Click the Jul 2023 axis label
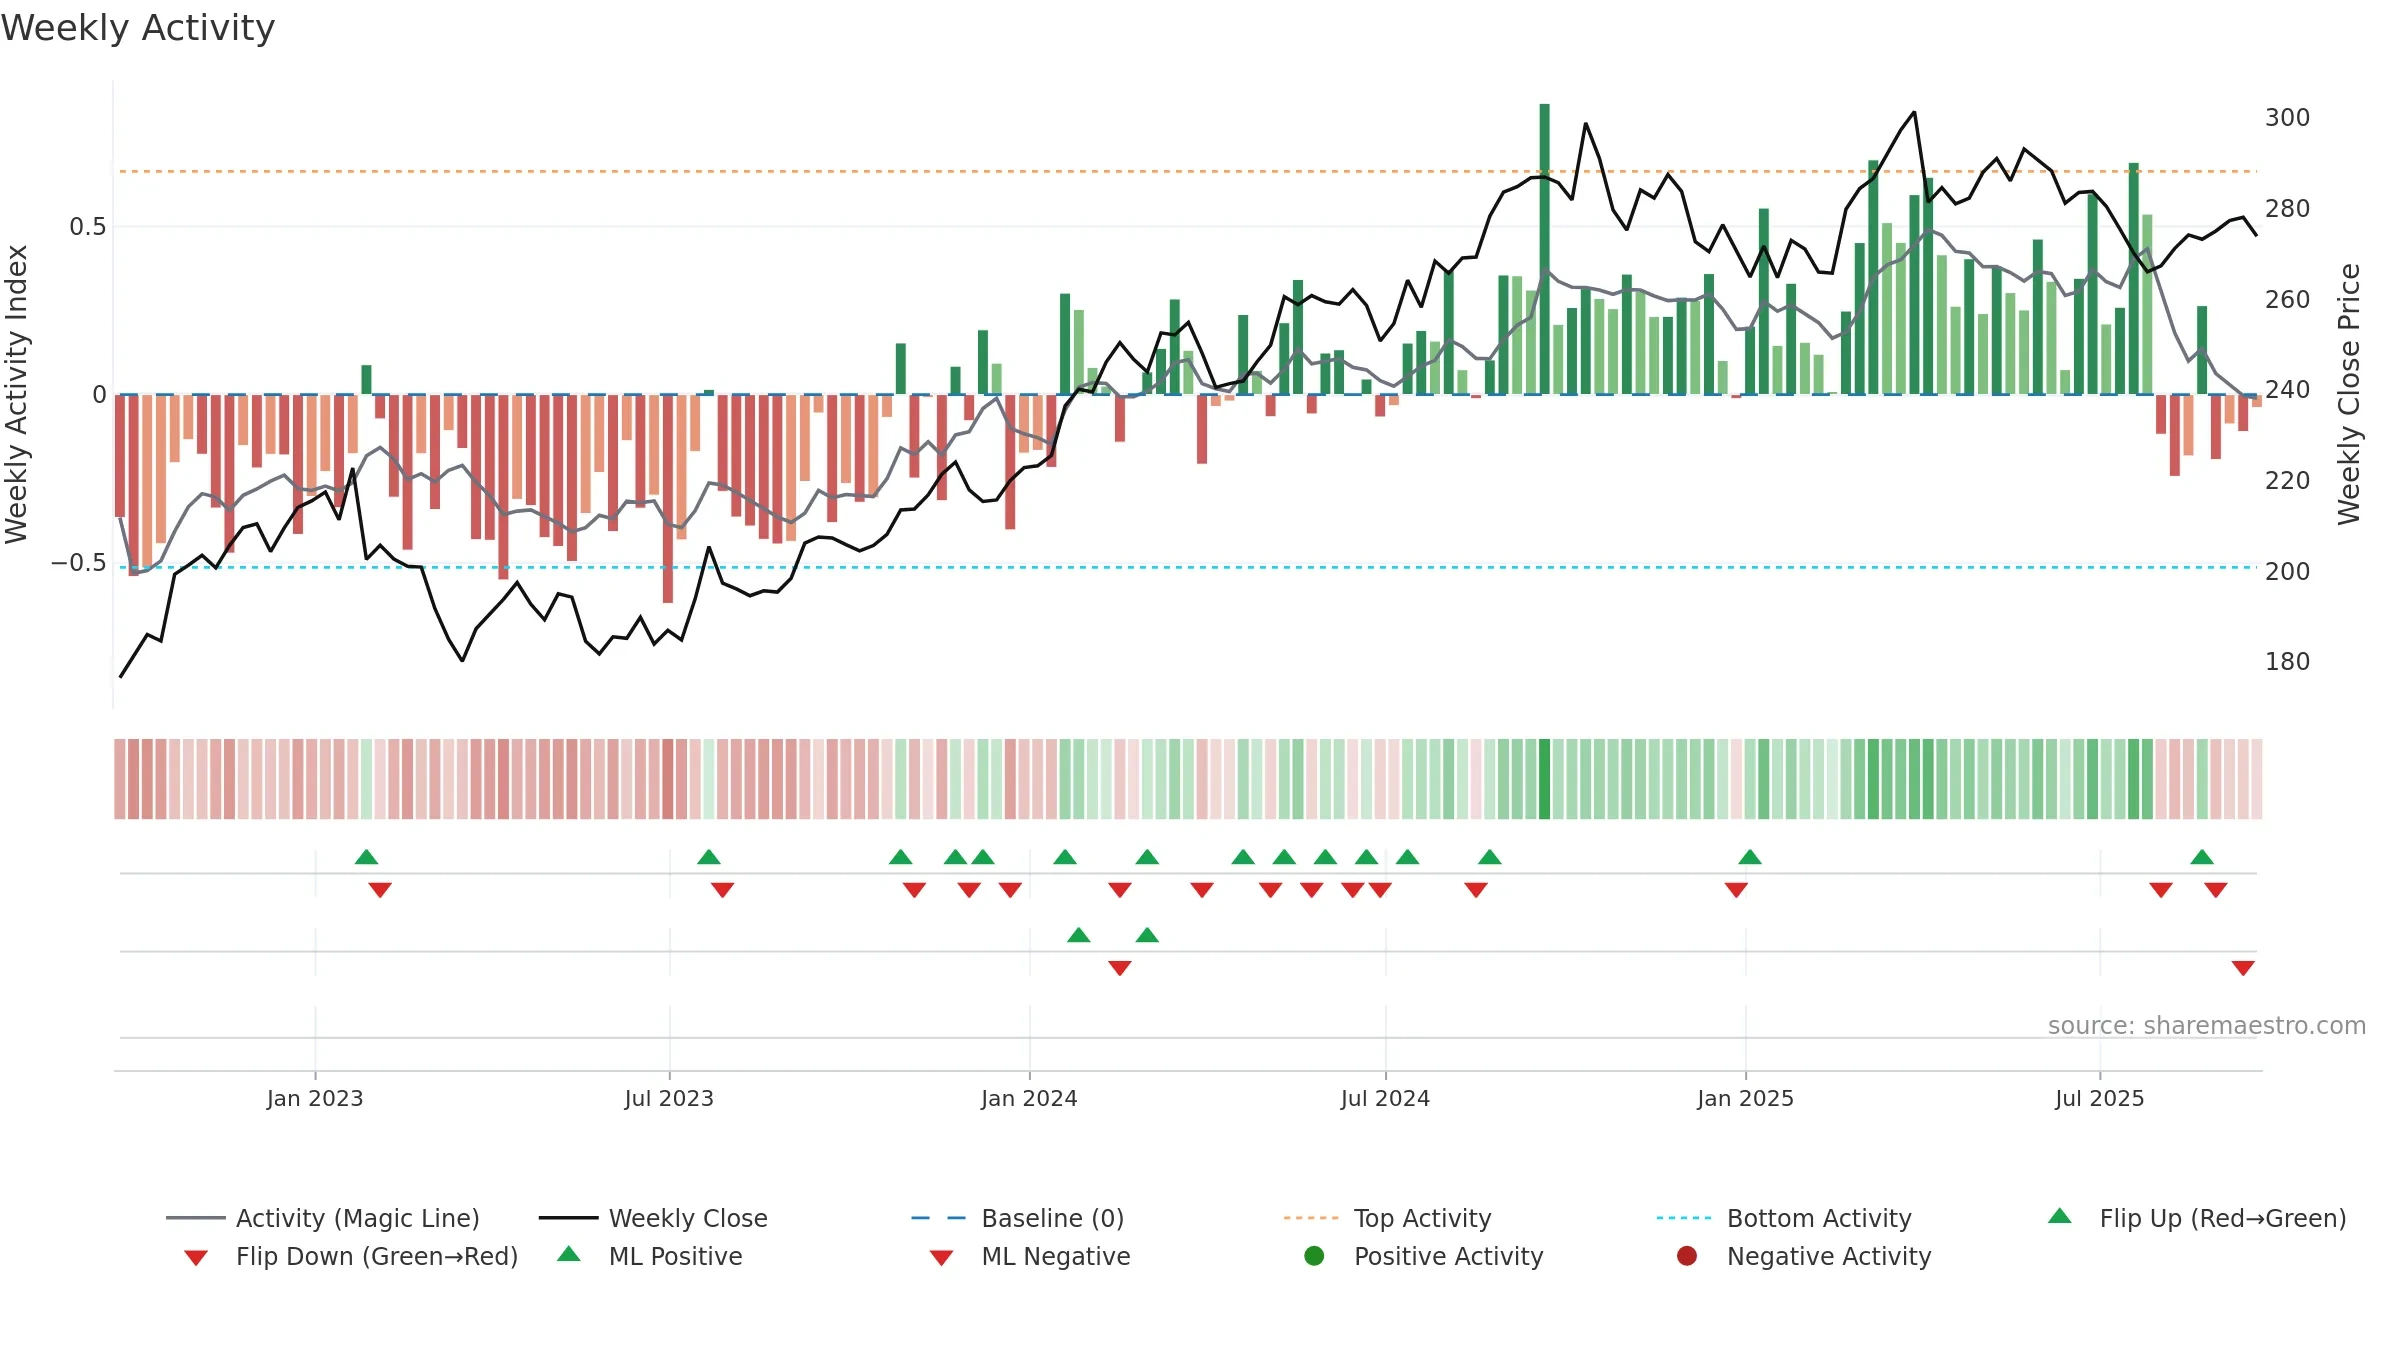The width and height of the screenshot is (2400, 1350). pyautogui.click(x=669, y=1098)
